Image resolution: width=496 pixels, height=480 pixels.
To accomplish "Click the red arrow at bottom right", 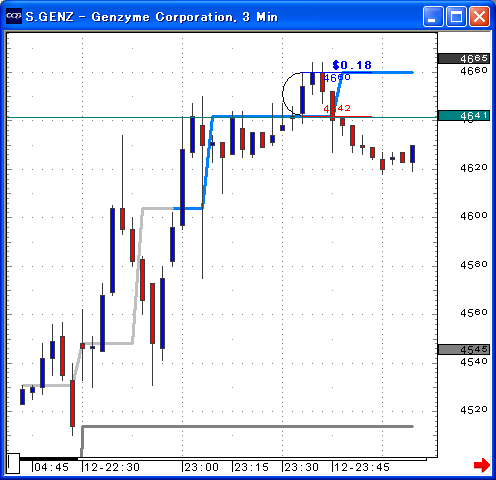I will click(482, 465).
